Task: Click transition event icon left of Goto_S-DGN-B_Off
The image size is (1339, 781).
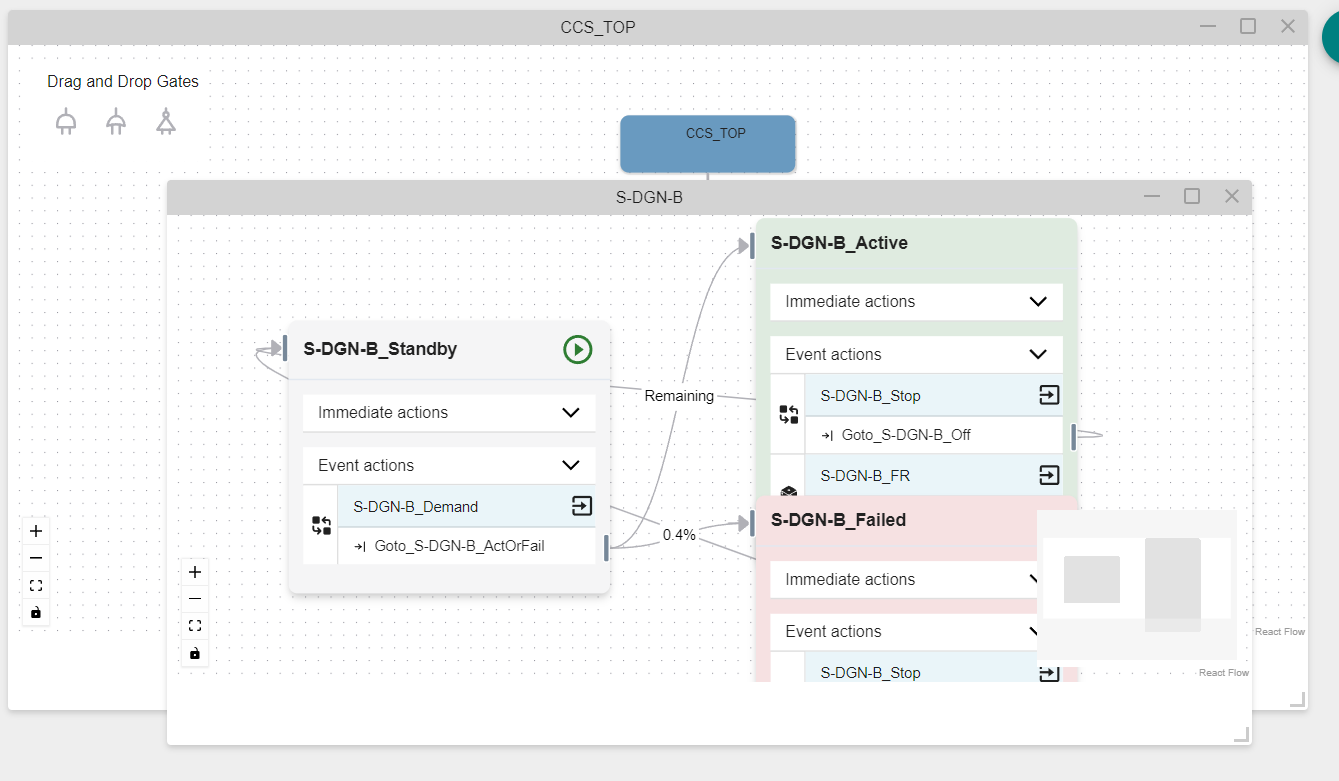Action: coord(788,414)
